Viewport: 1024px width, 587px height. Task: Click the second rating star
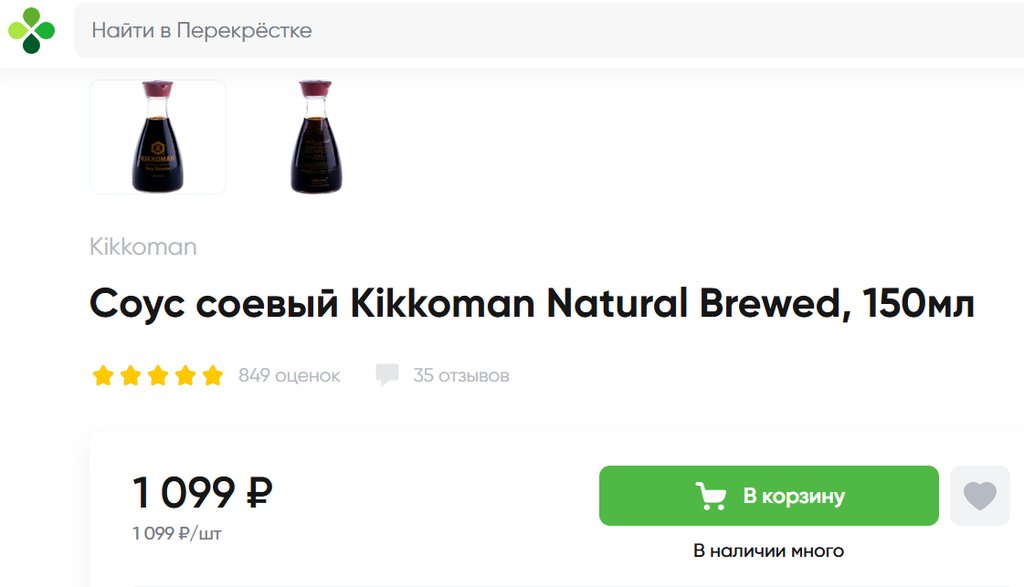[130, 376]
